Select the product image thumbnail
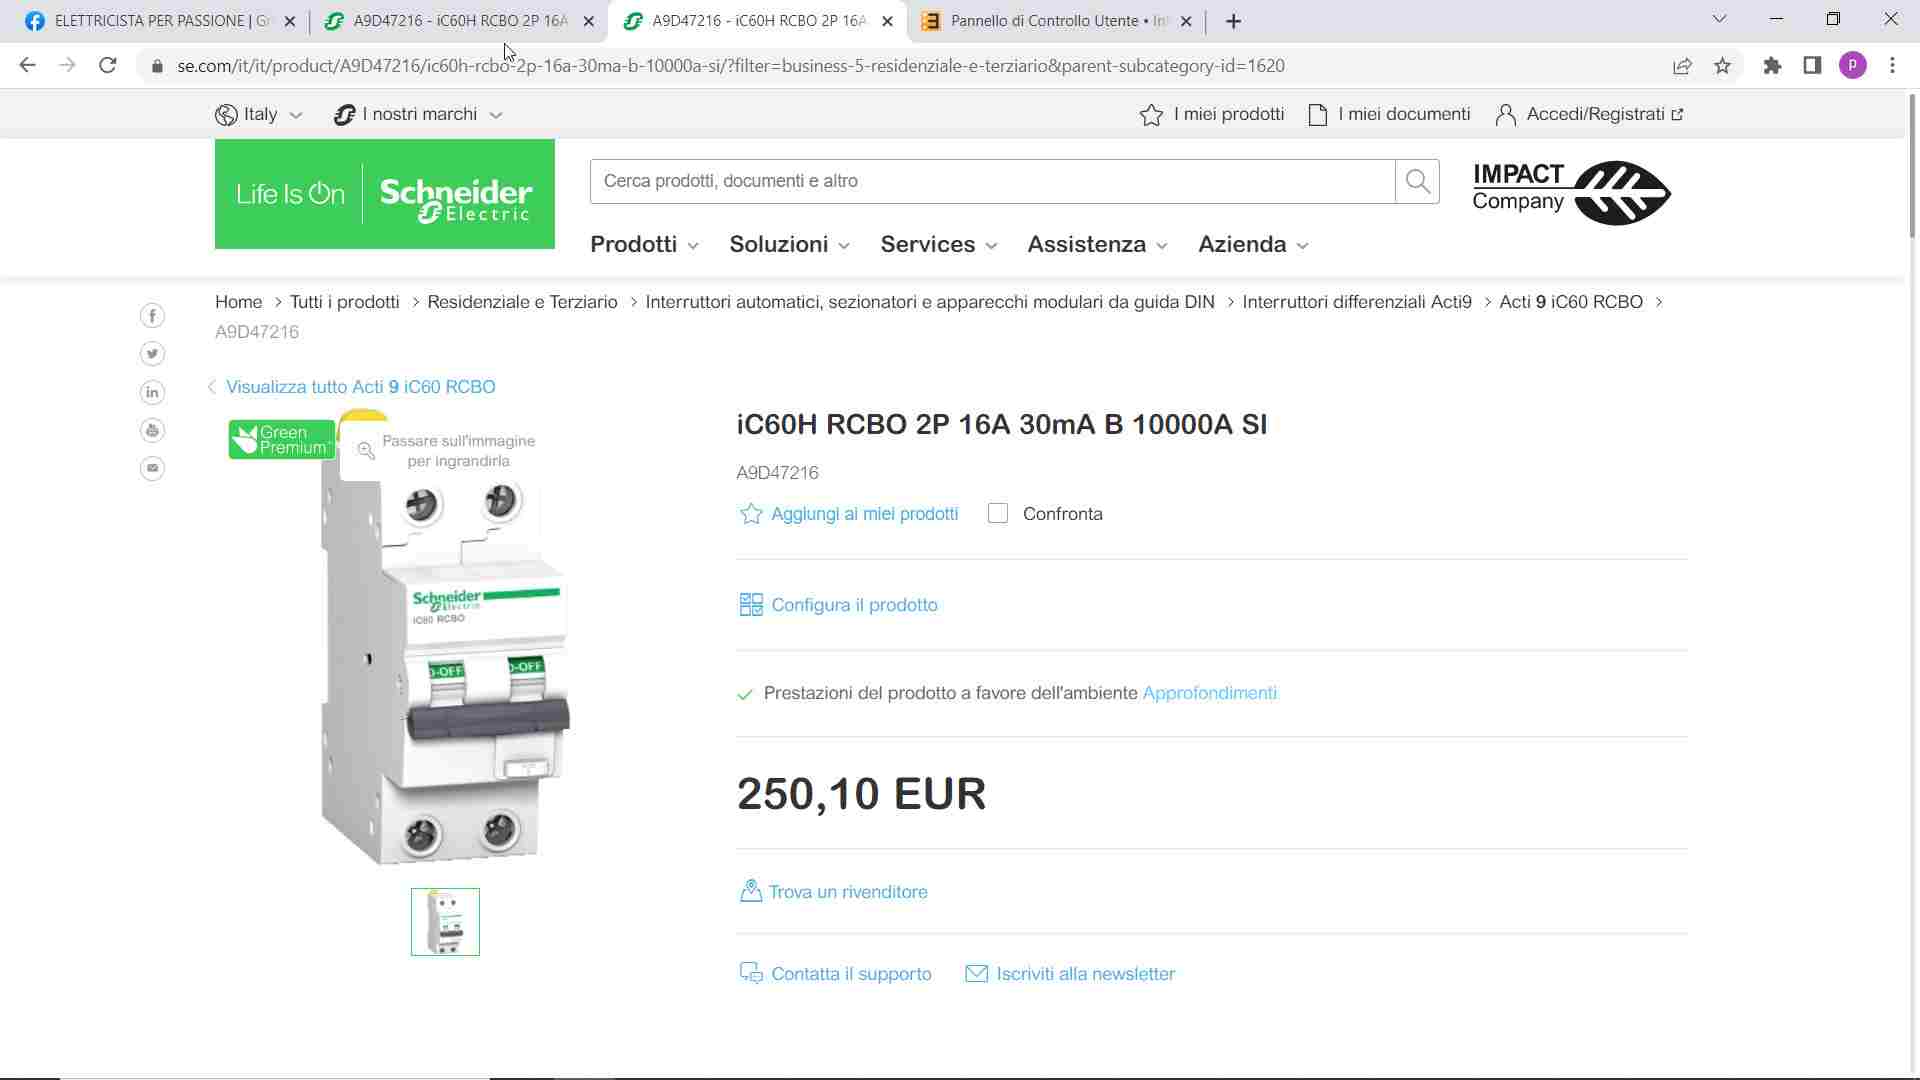 coord(445,922)
